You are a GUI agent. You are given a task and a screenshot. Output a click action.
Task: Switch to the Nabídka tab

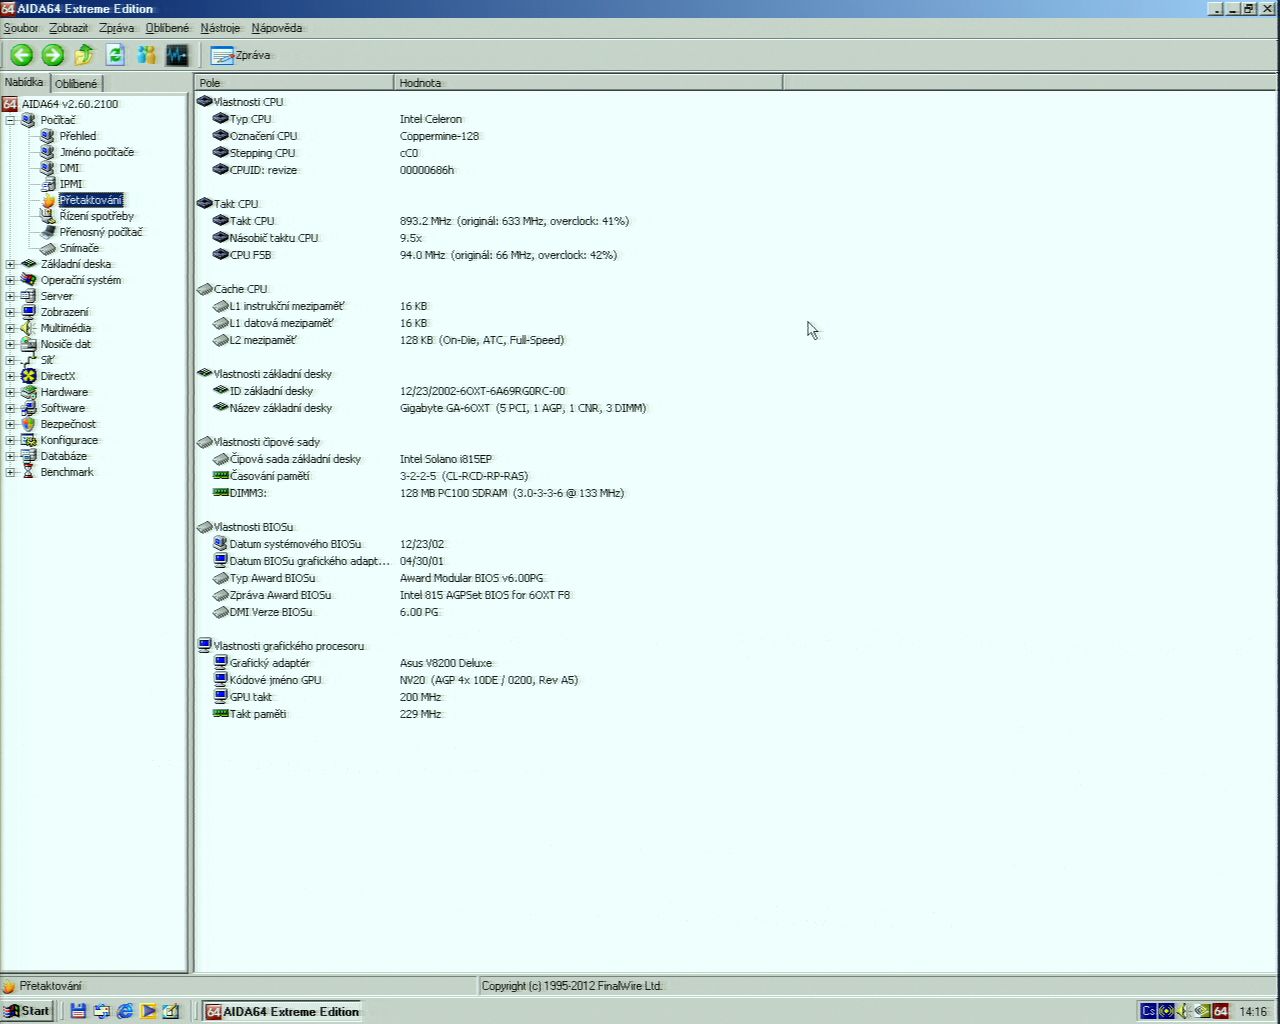click(24, 82)
